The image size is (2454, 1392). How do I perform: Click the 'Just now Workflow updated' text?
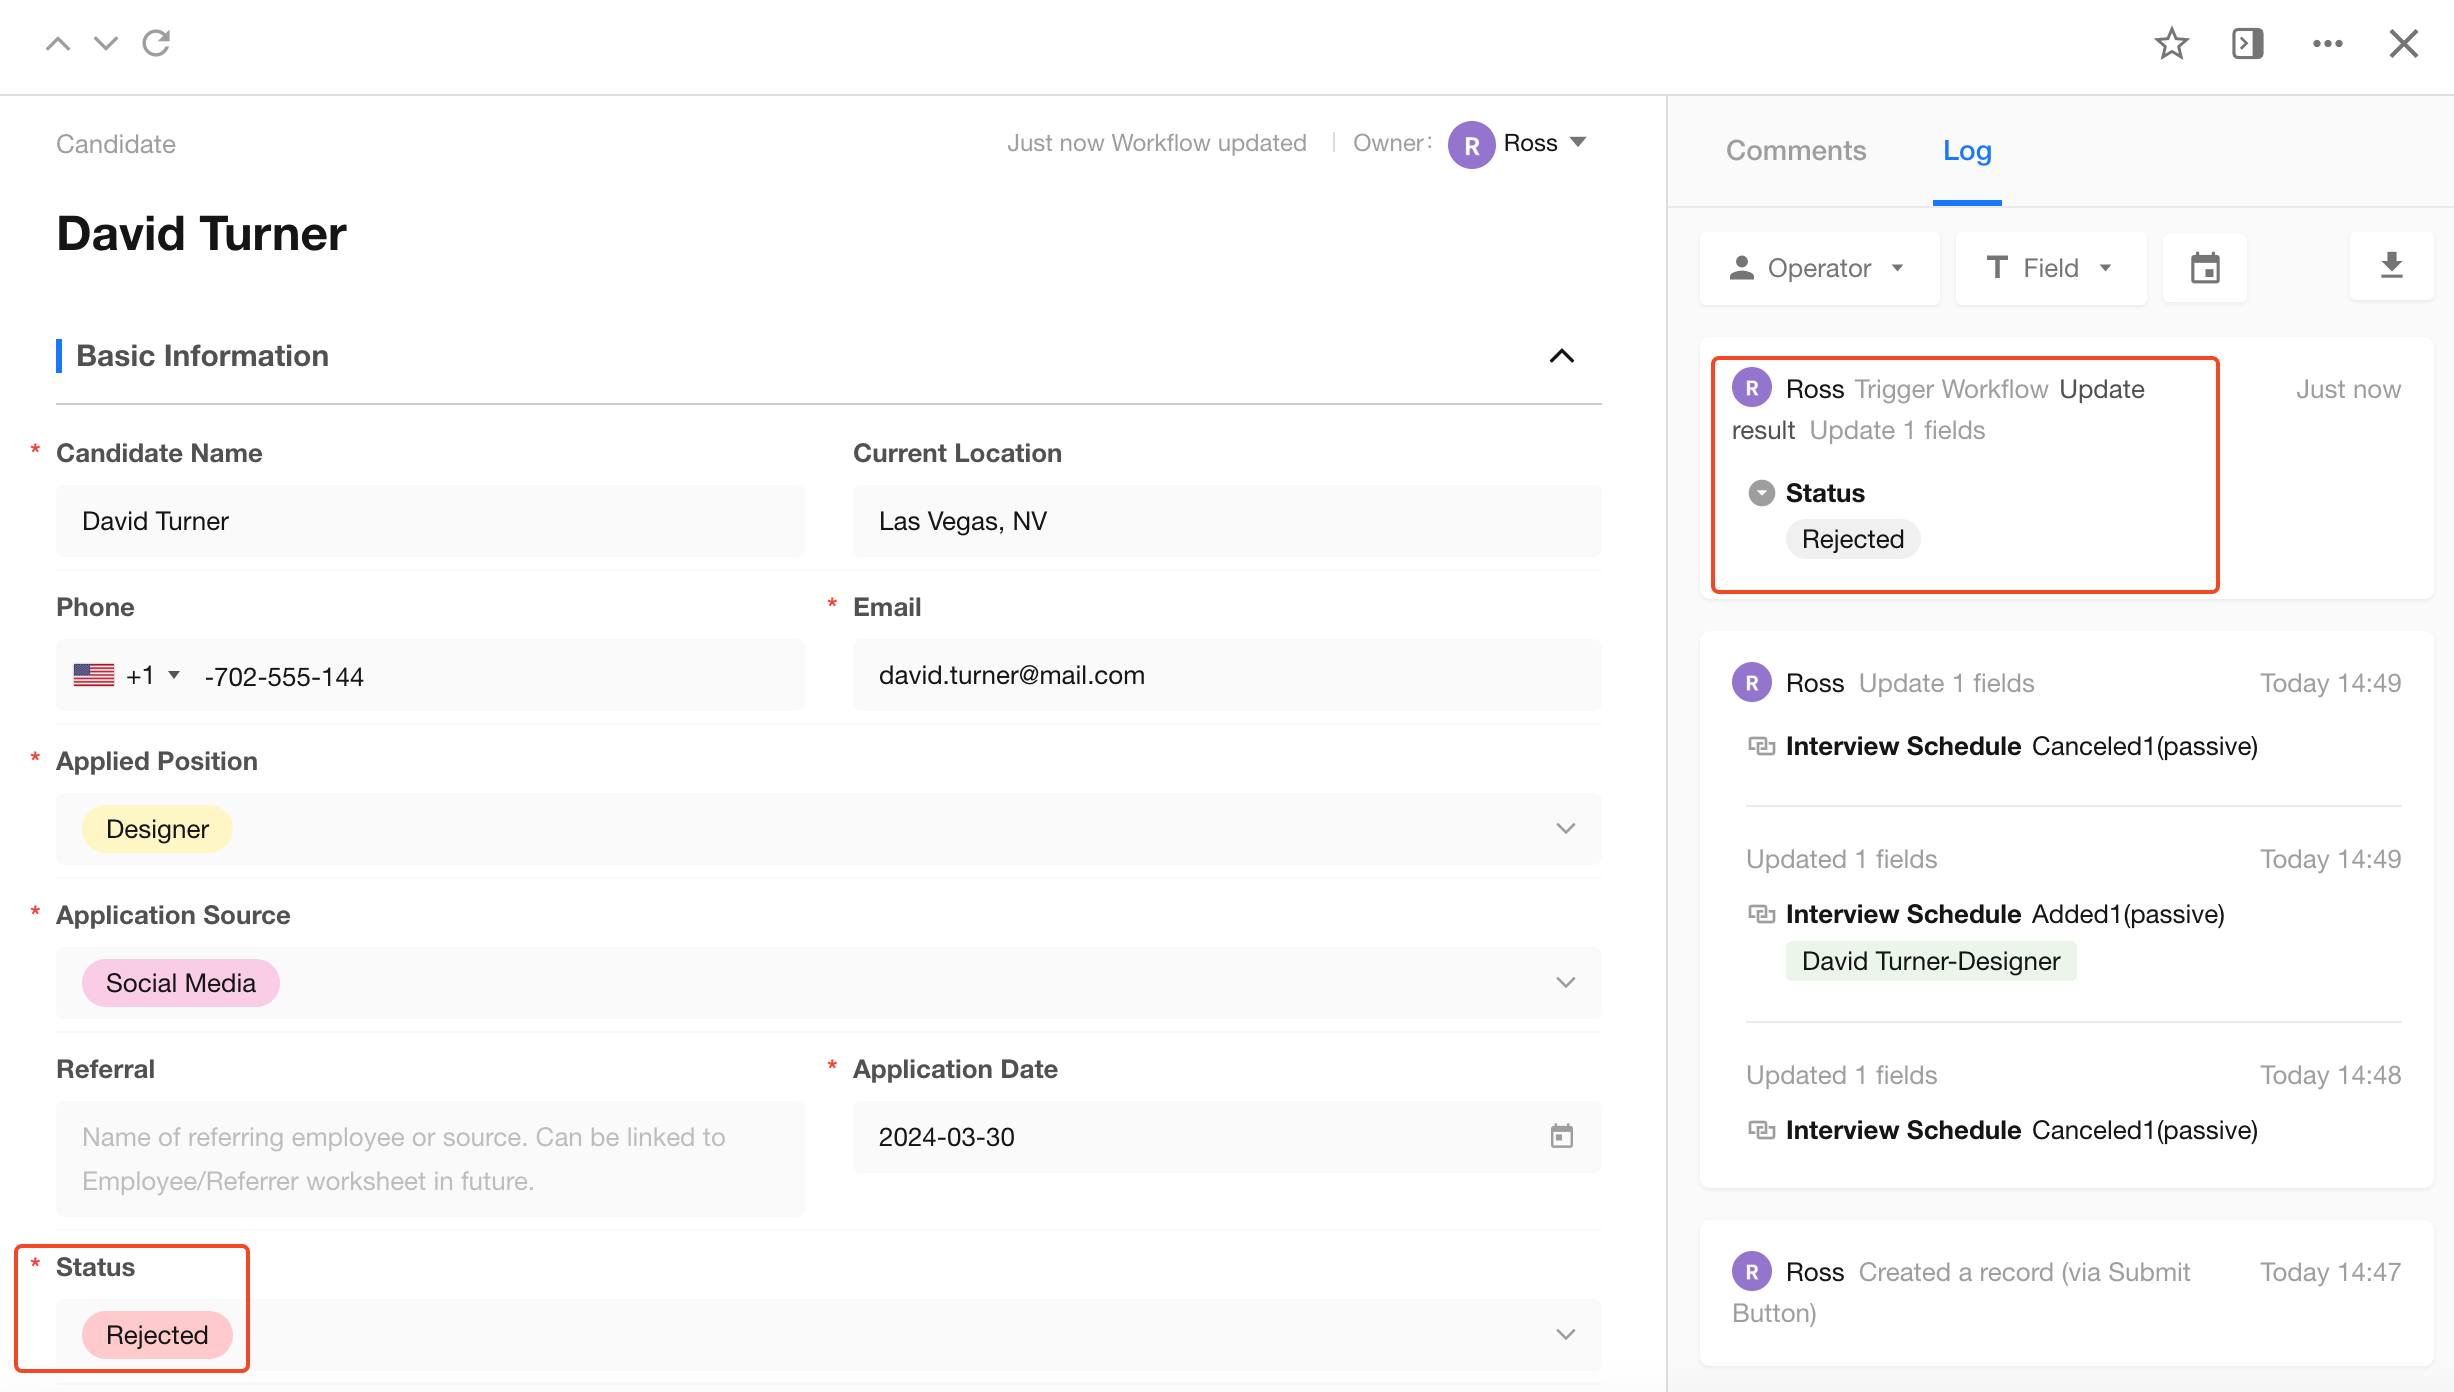1157,143
